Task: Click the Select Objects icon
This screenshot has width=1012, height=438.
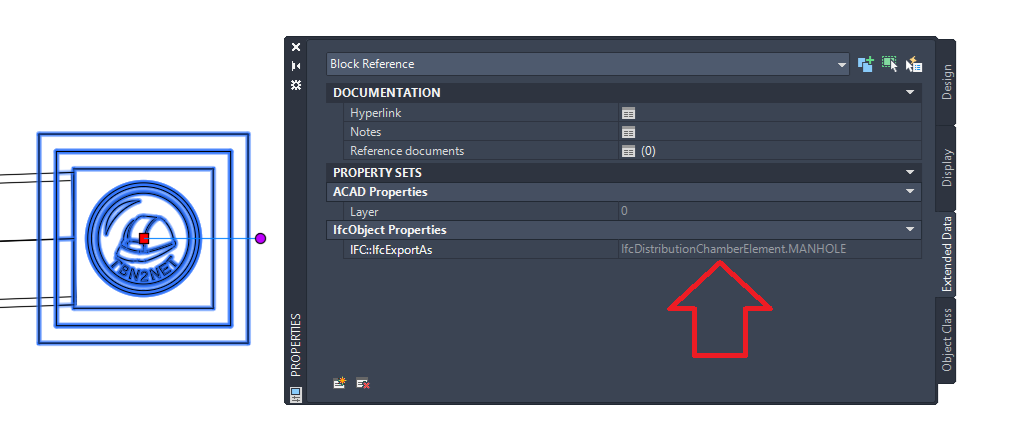Action: coord(889,64)
